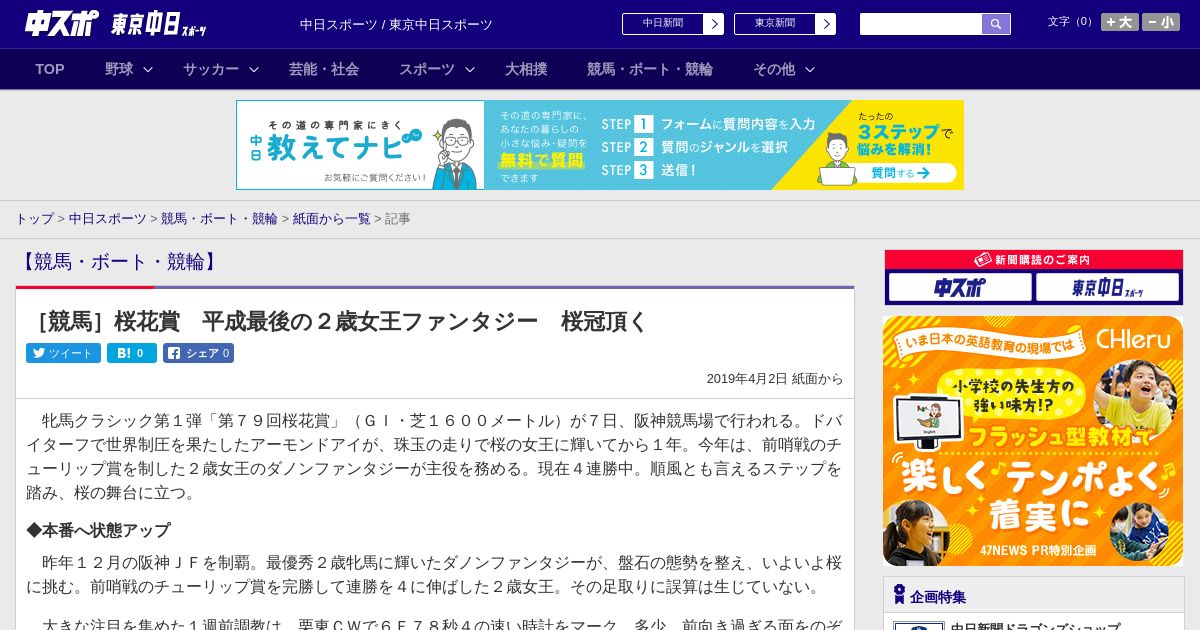Increase font size with 大 button
The width and height of the screenshot is (1200, 630).
[x=1120, y=22]
